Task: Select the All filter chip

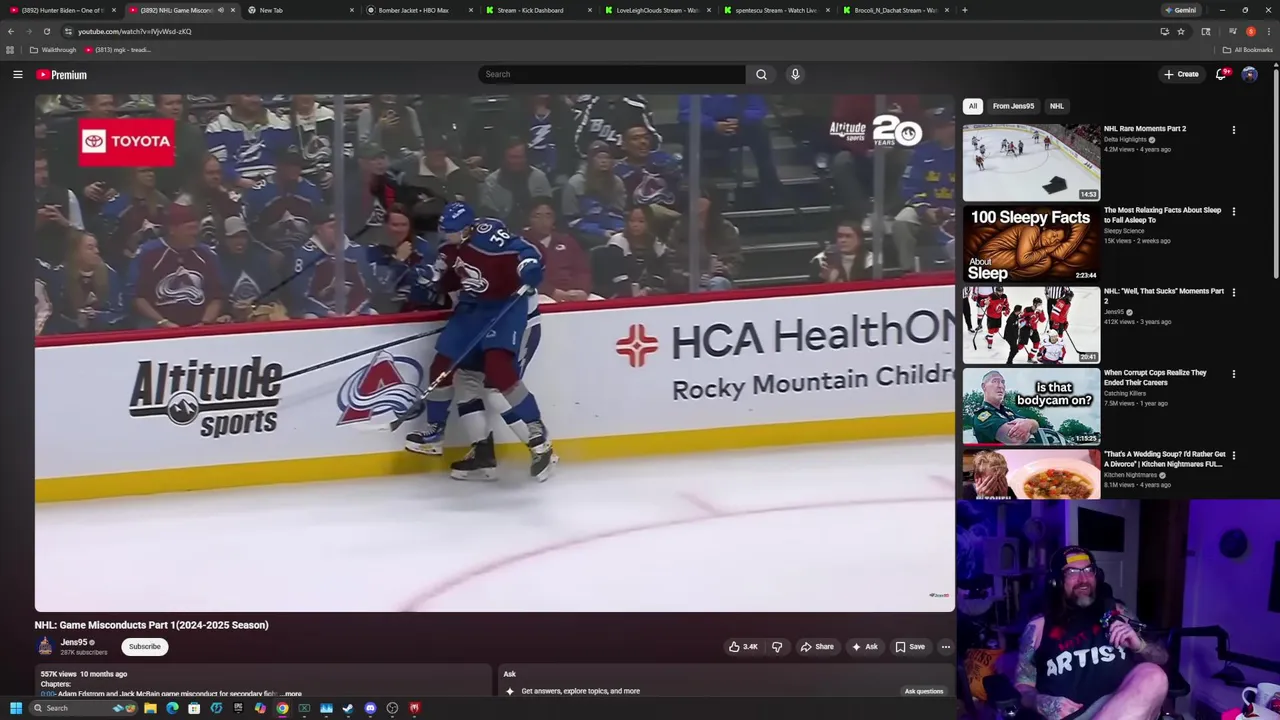Action: pyautogui.click(x=972, y=106)
